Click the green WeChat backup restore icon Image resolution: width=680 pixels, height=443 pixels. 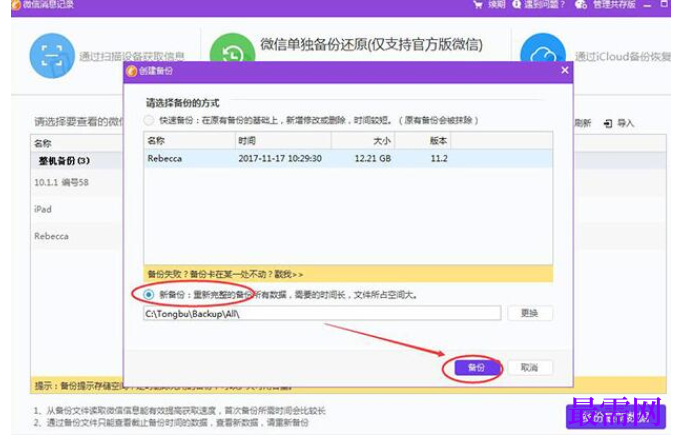point(232,48)
